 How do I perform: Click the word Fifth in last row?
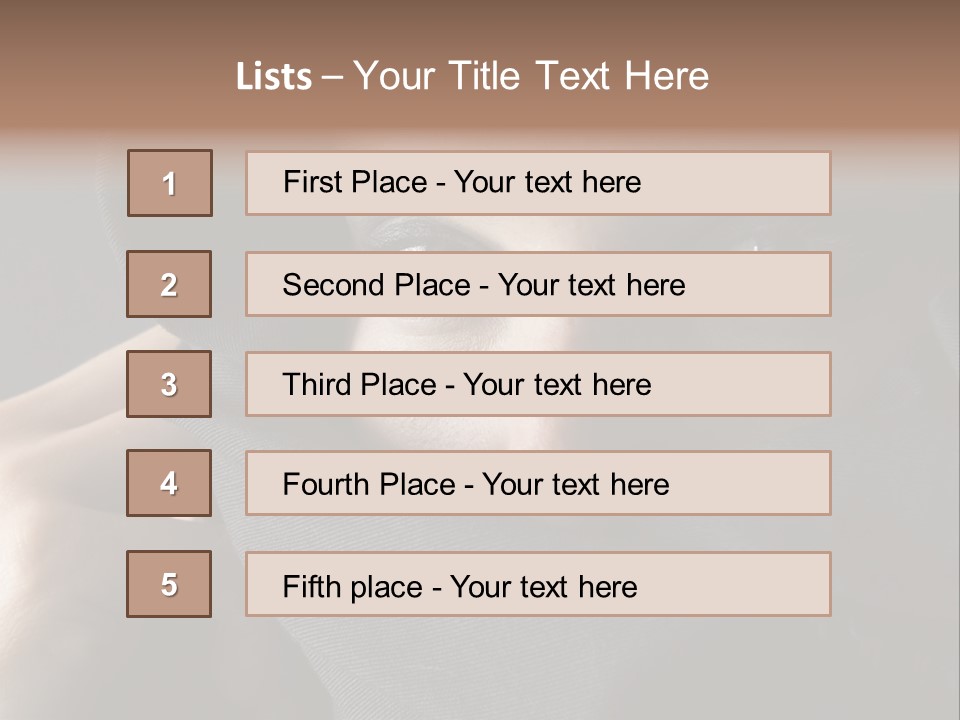point(312,586)
